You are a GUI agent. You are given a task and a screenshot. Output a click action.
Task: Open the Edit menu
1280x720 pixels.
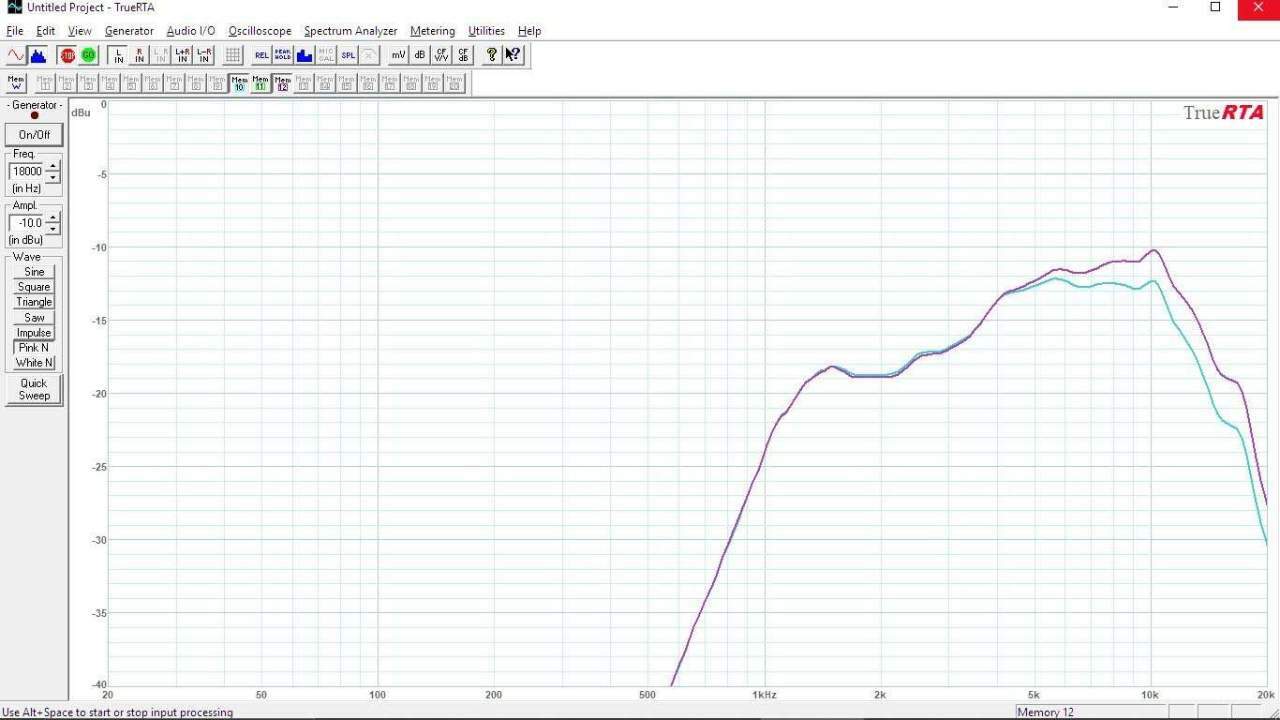(x=46, y=31)
